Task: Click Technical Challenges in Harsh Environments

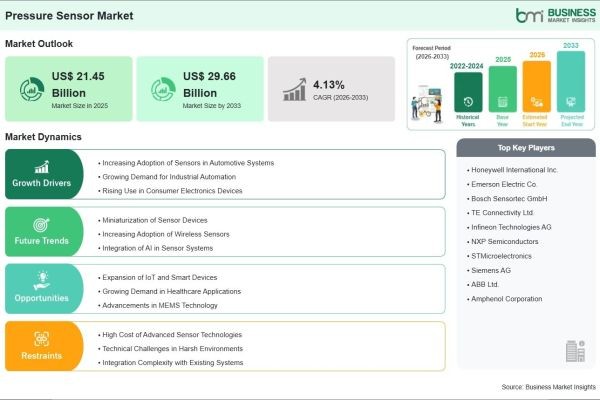Action: [x=171, y=349]
